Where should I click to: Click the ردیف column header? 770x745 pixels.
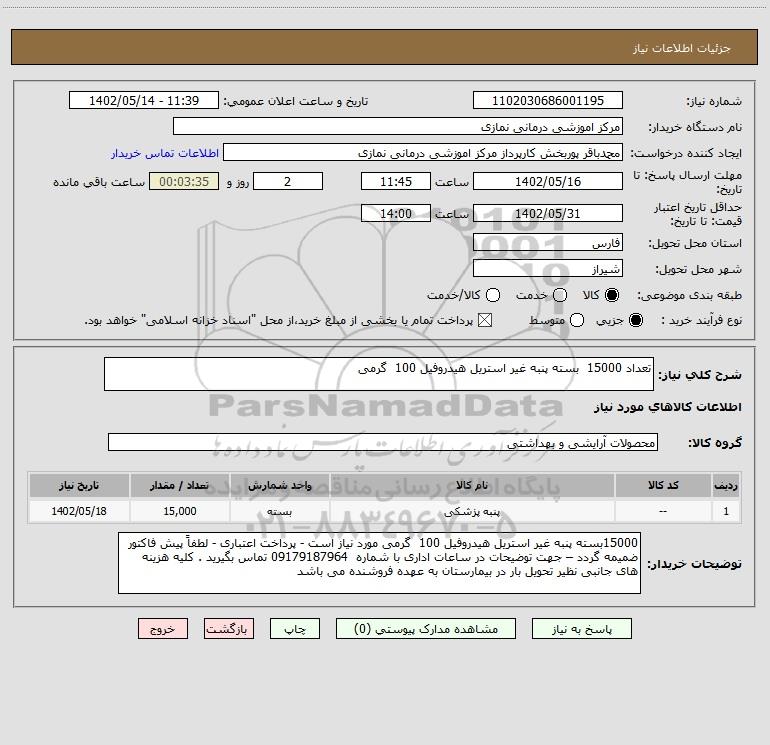[726, 485]
